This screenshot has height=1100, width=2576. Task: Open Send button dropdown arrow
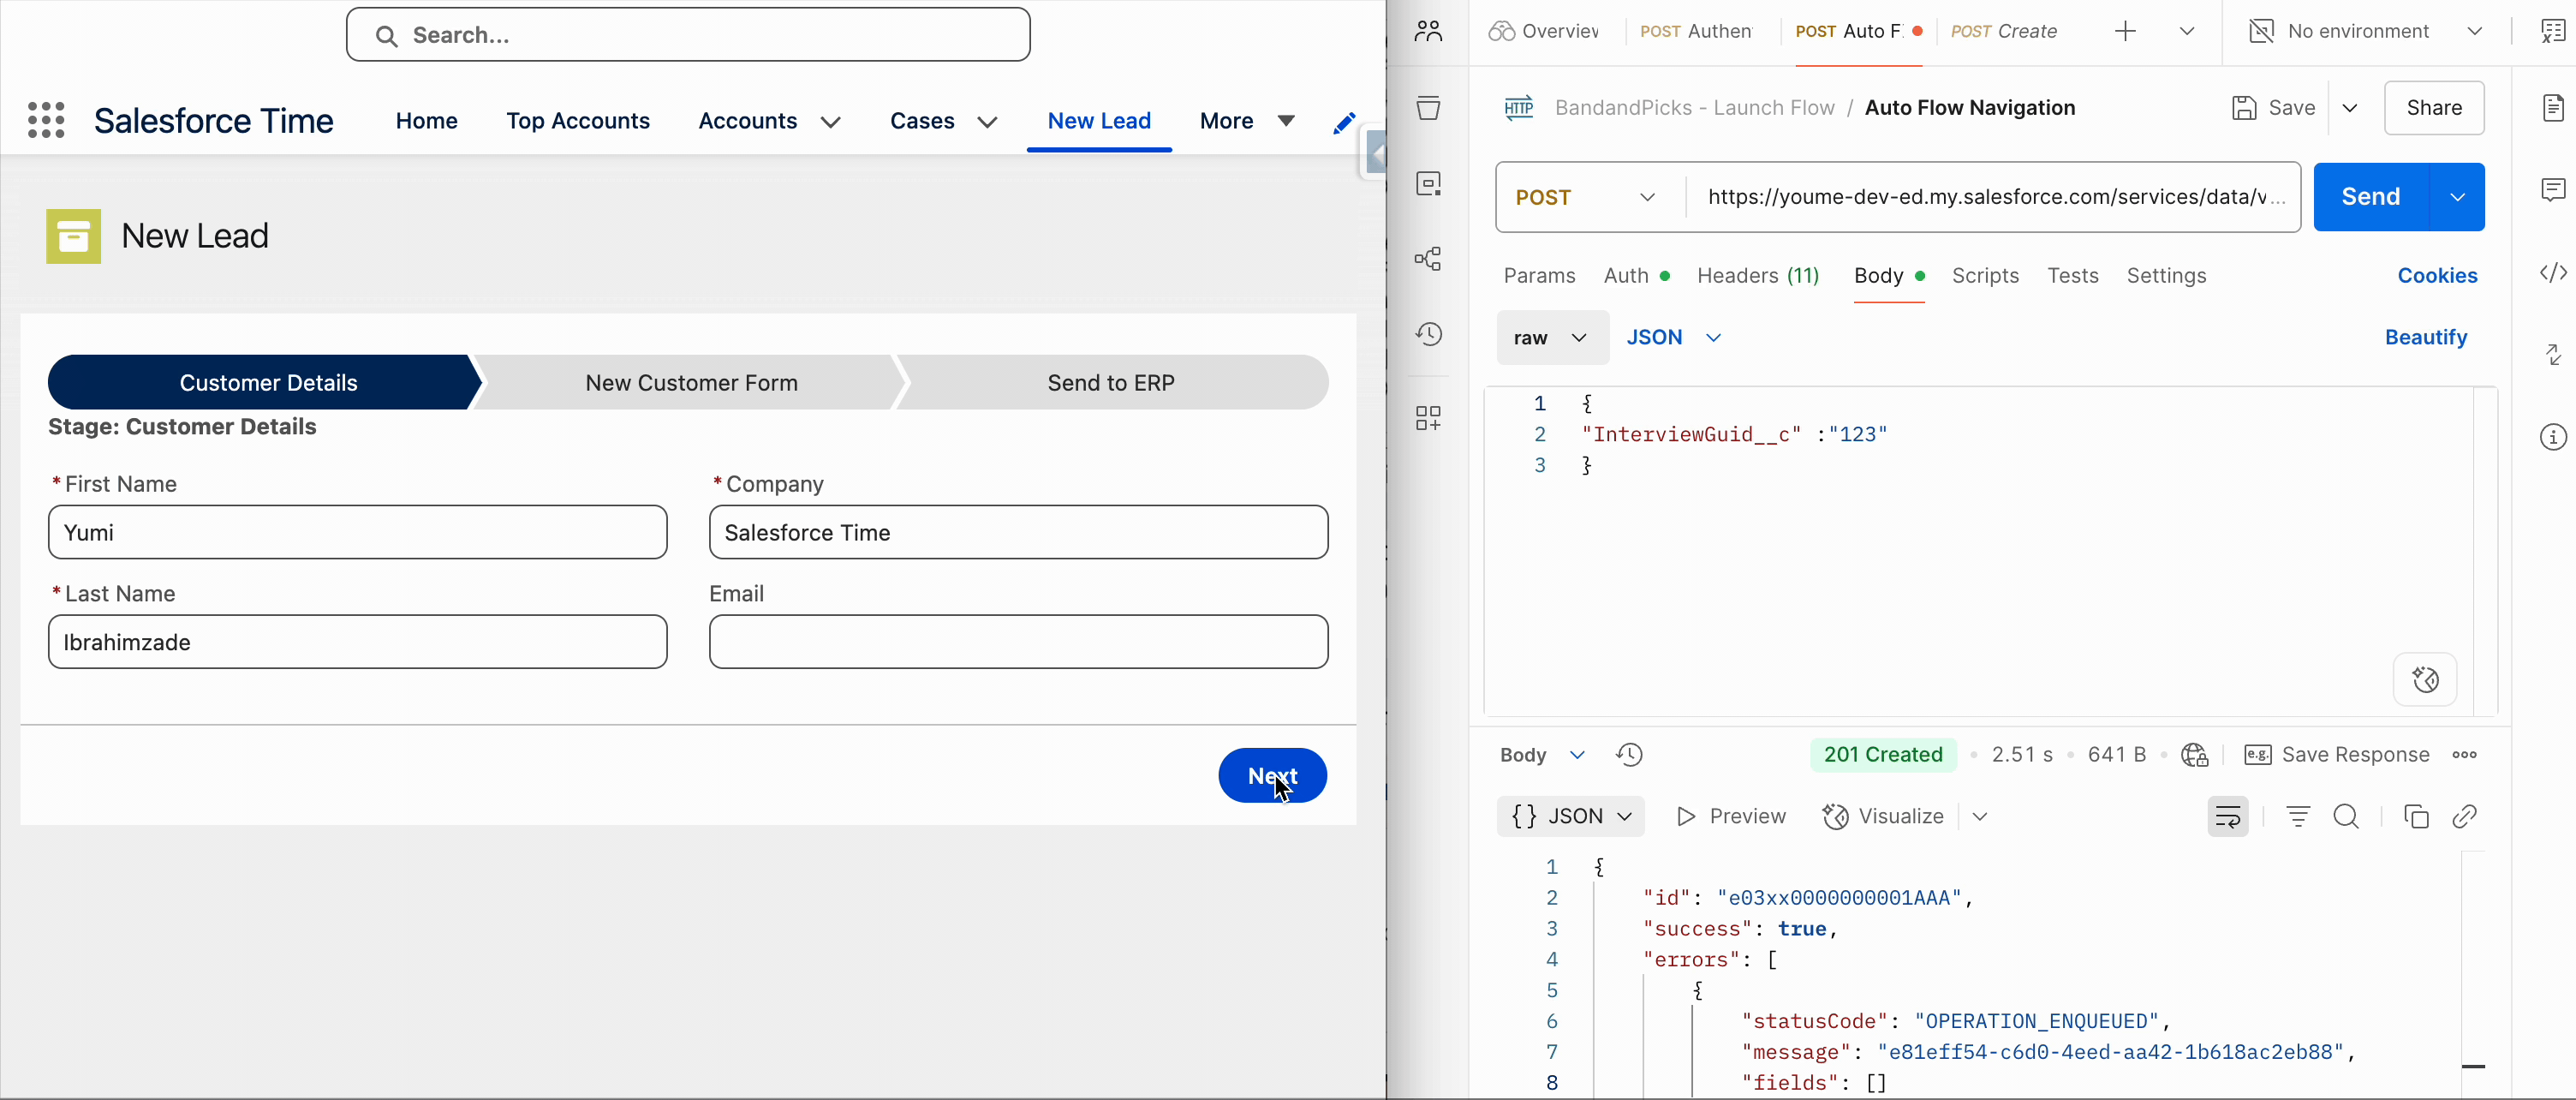click(x=2457, y=197)
